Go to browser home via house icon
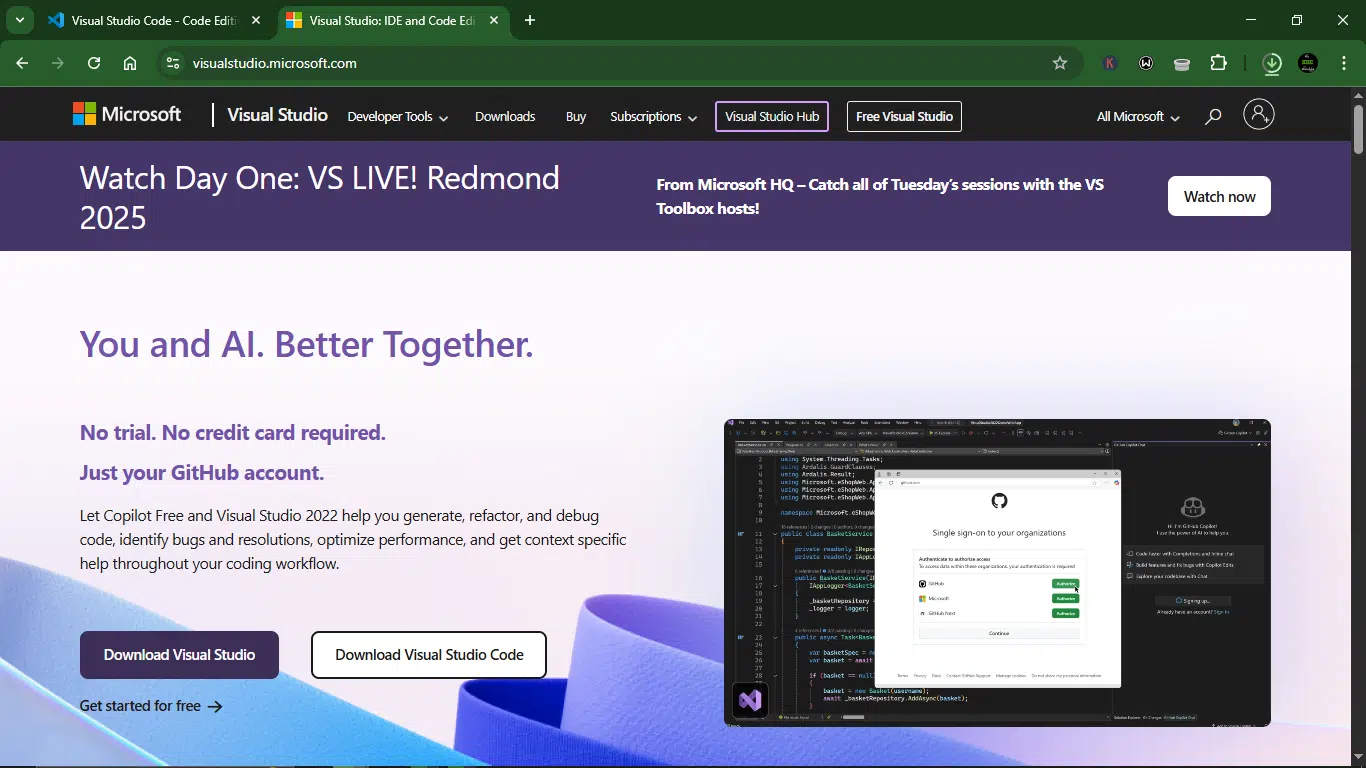Image resolution: width=1366 pixels, height=768 pixels. [x=130, y=63]
